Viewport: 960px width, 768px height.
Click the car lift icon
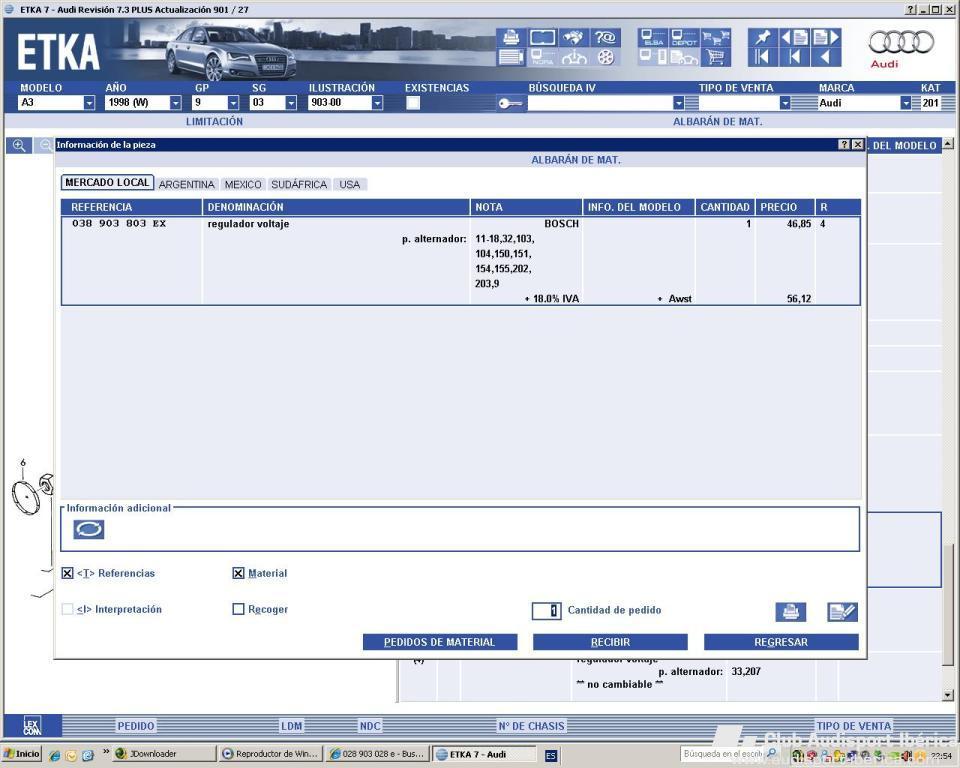coord(574,57)
